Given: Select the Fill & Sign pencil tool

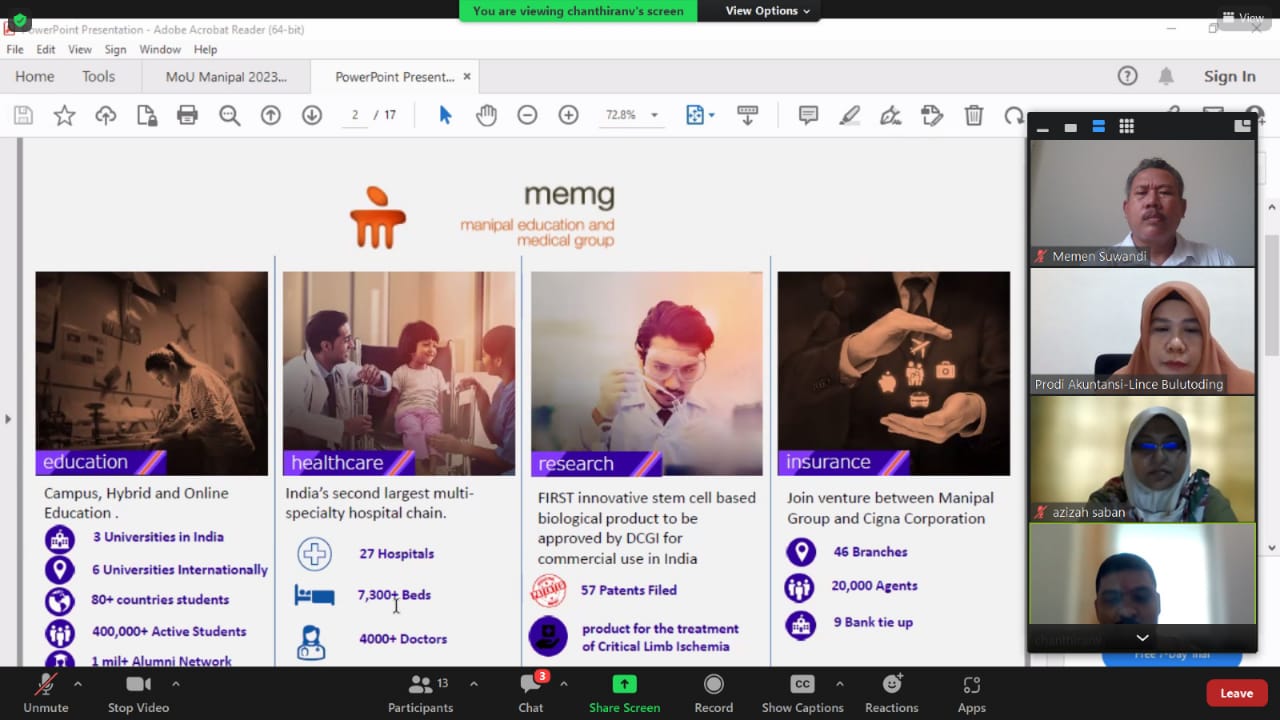Looking at the screenshot, I should (891, 115).
